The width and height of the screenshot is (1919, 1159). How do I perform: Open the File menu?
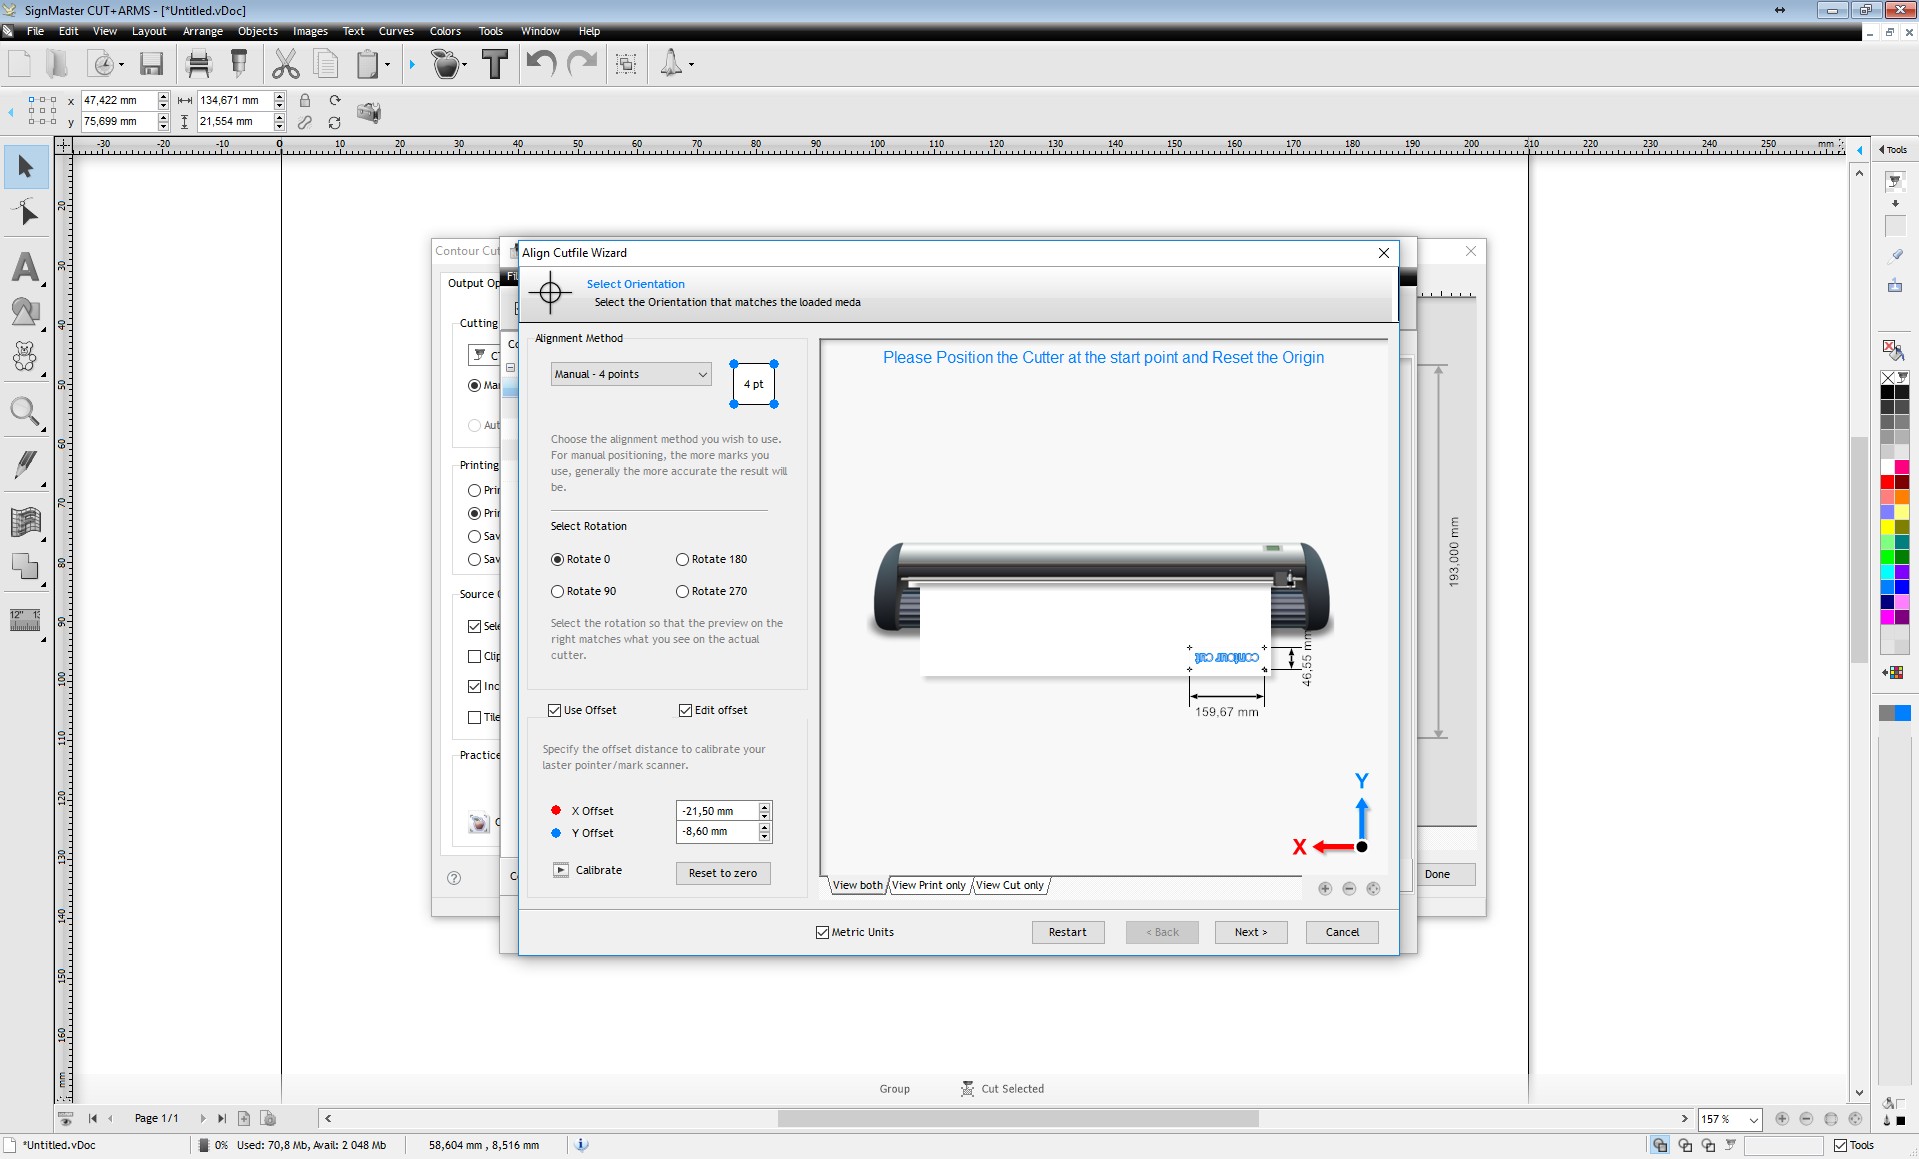click(35, 31)
